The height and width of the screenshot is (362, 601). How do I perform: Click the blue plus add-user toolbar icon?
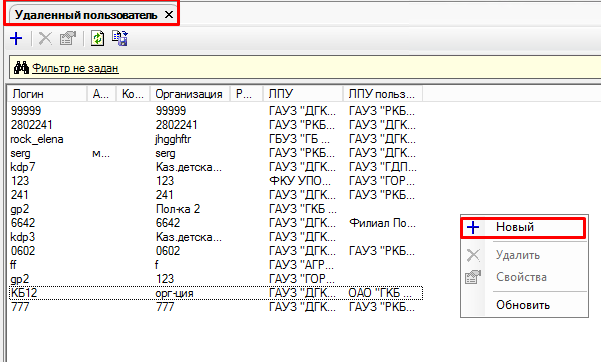click(16, 38)
